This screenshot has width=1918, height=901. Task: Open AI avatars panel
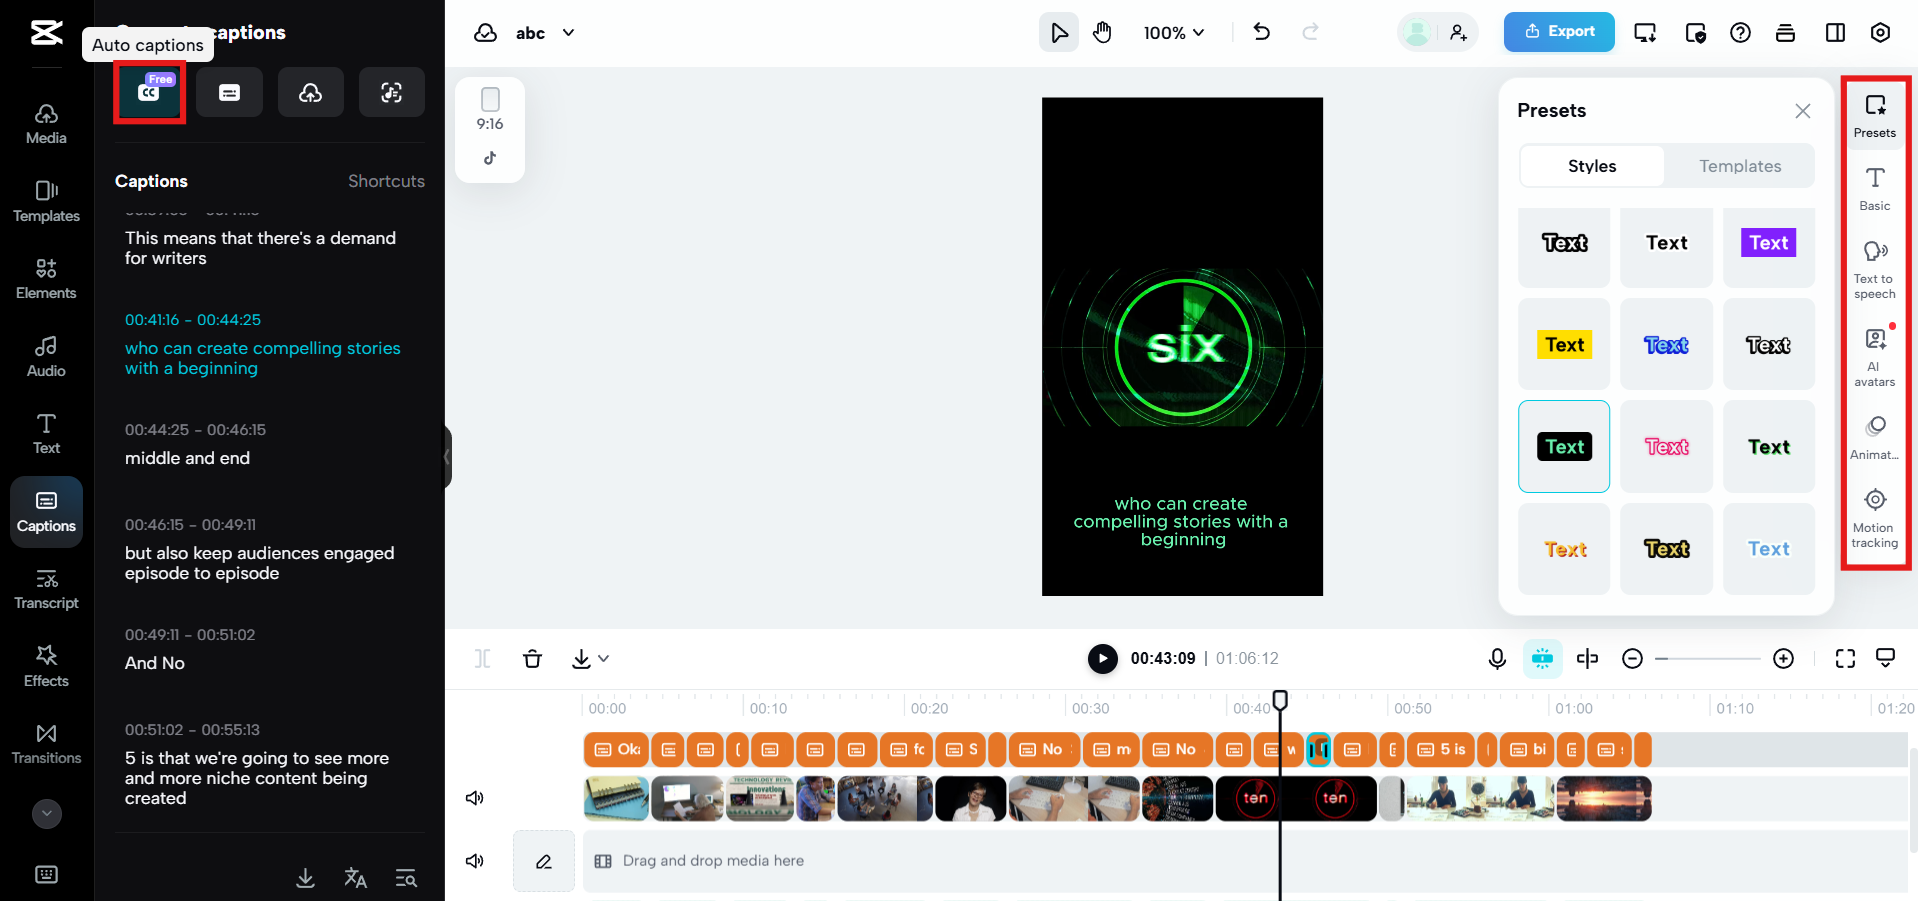point(1875,358)
